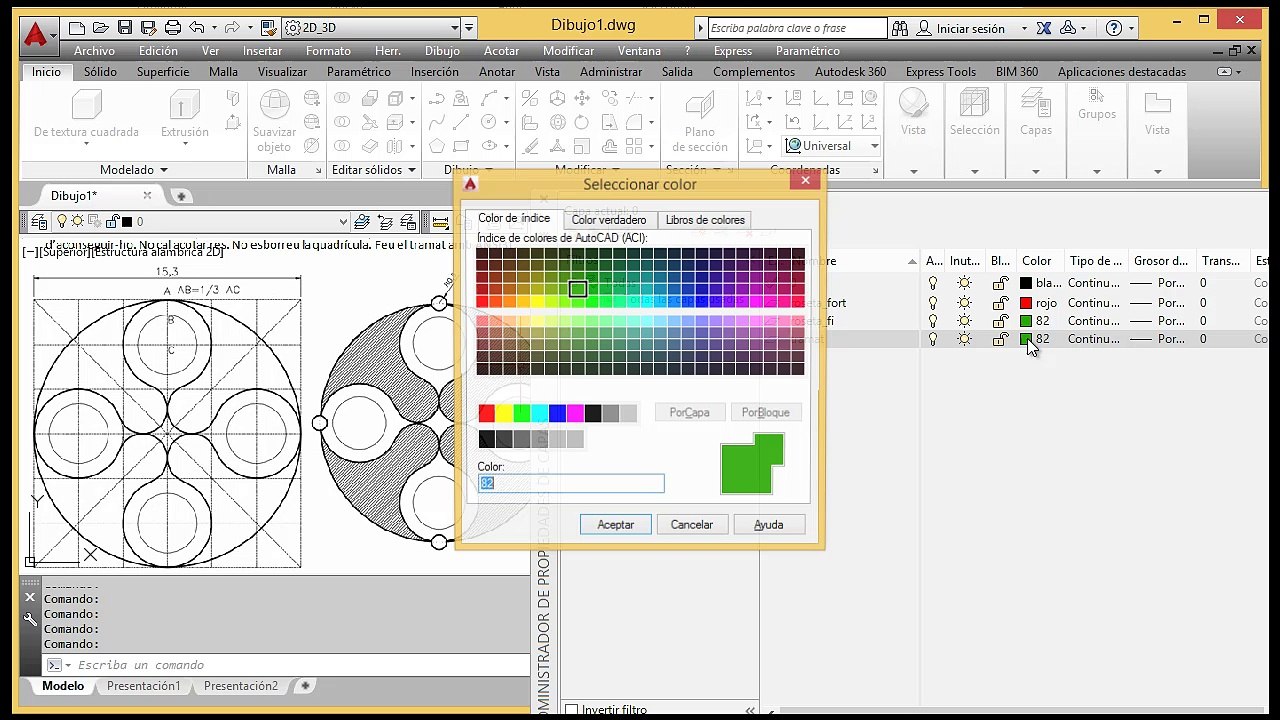The width and height of the screenshot is (1280, 720).
Task: Click the new layout tab plus icon
Action: click(x=305, y=686)
